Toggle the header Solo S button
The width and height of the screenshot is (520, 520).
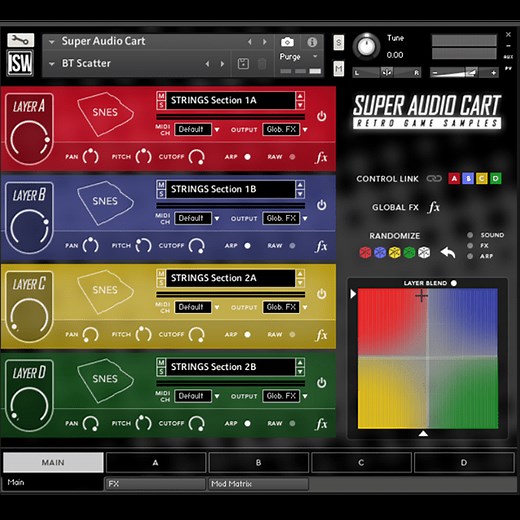tap(339, 42)
